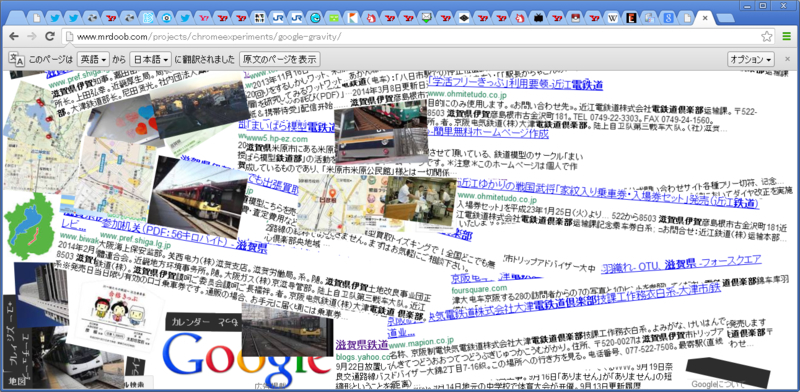Click the 原文のページを表示 button
The image size is (800, 392).
point(280,59)
